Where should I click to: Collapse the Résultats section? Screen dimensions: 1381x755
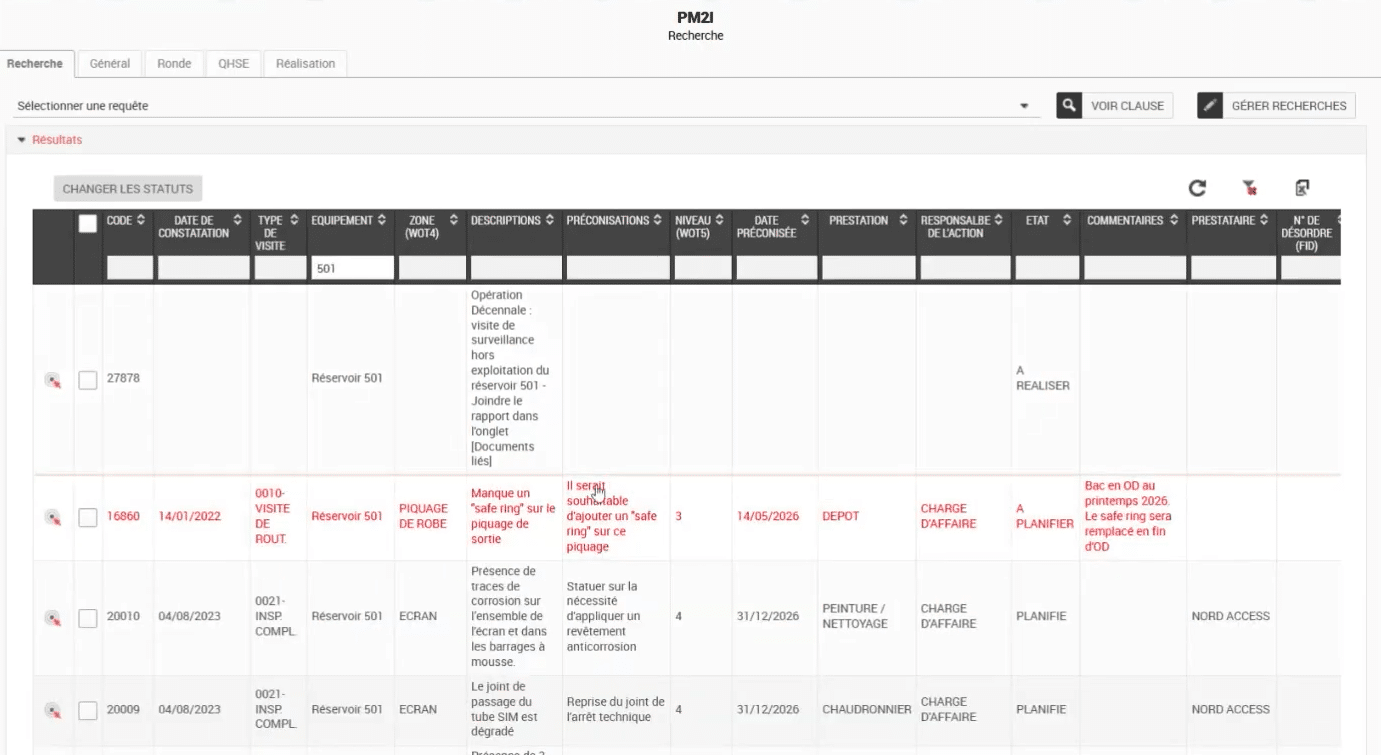coord(50,140)
